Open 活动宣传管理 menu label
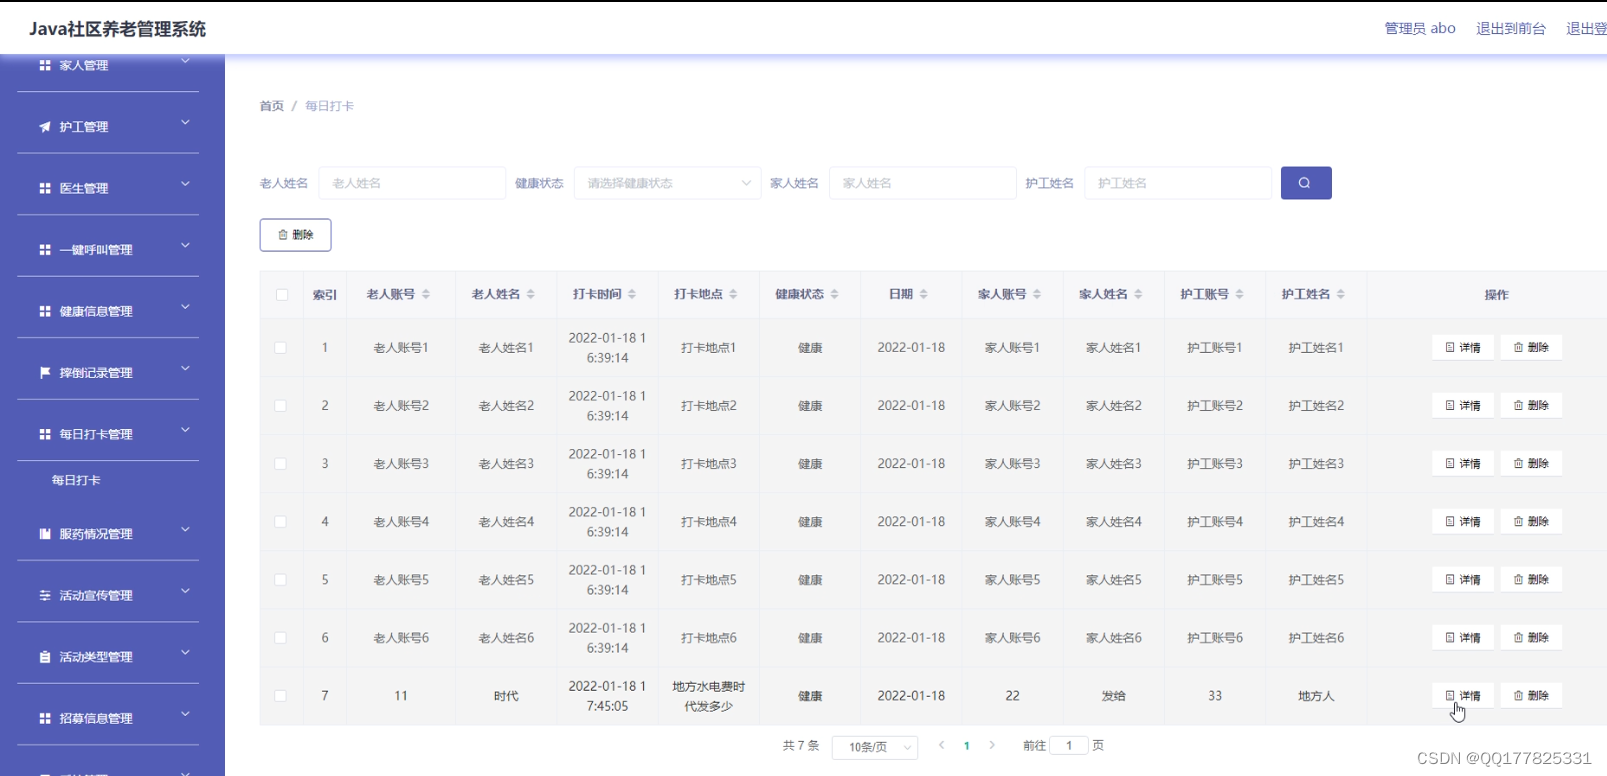1607x776 pixels. (x=96, y=595)
